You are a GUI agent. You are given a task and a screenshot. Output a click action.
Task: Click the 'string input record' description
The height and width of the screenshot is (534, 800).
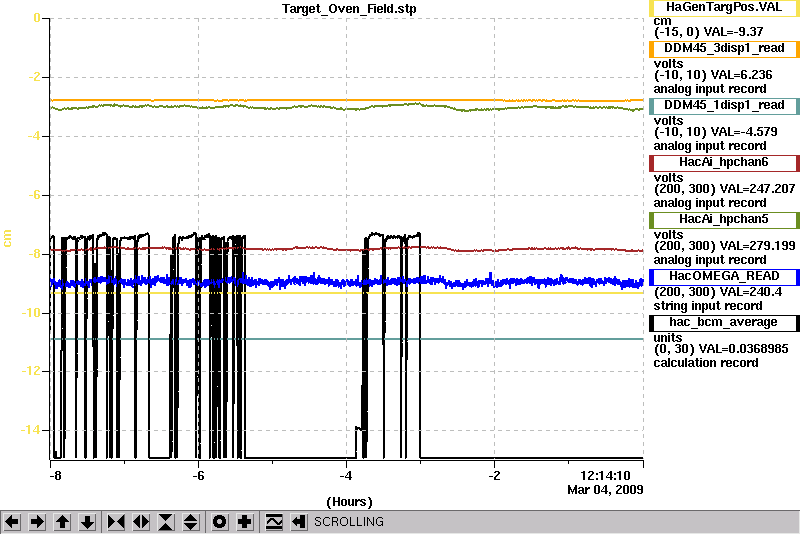(x=708, y=306)
